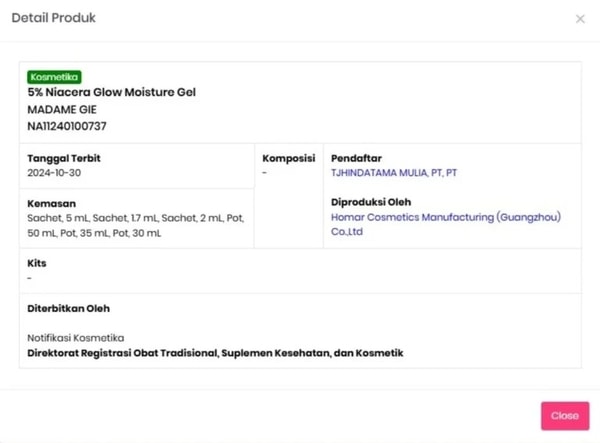
Task: Select the notification number NA11240100737
Action: click(67, 127)
